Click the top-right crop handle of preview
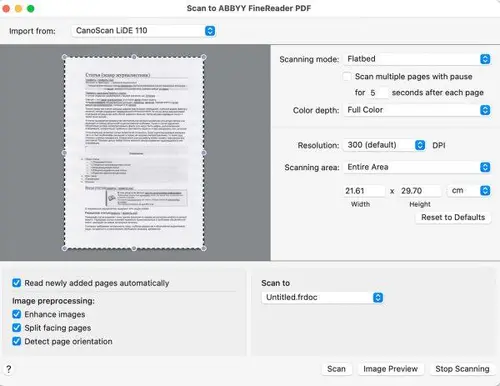Screen dimensions: 500x386 pos(204,57)
